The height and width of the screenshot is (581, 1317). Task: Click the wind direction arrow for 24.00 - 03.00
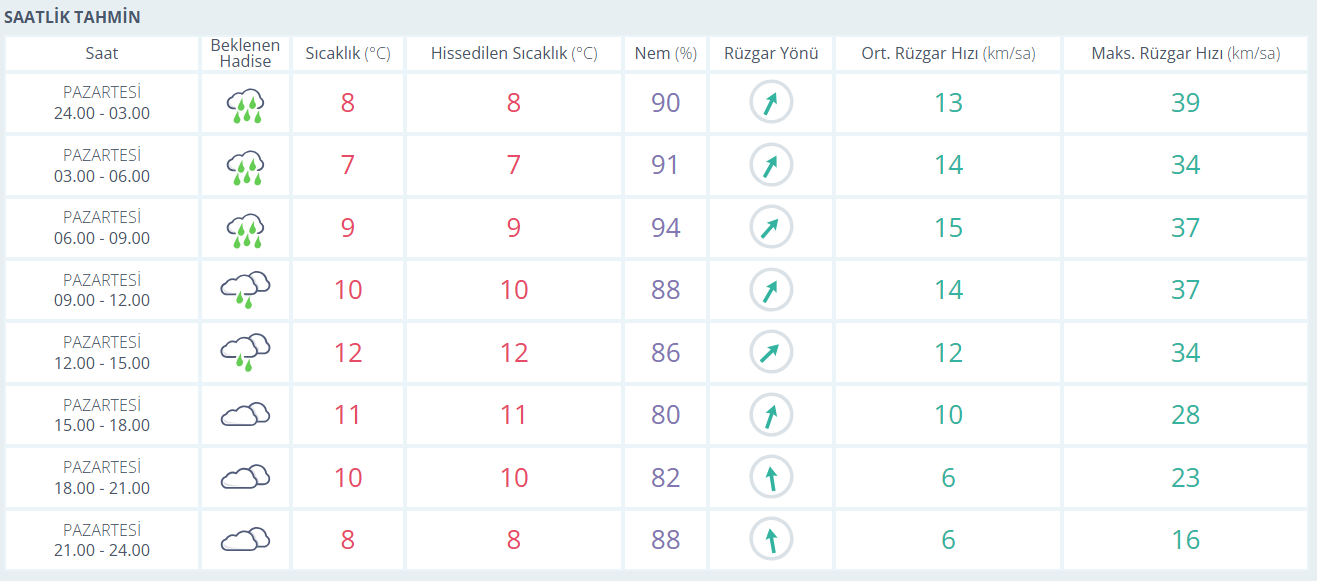click(771, 103)
